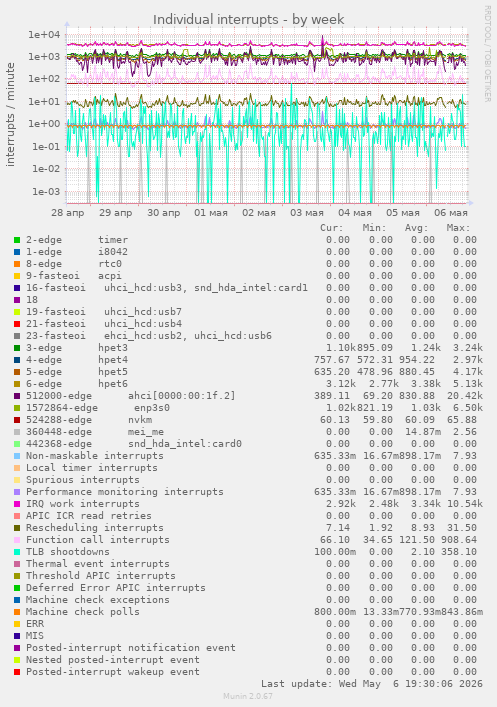
Task: Click the magenta swatch beside IRQ work interrupts
Action: 17,504
